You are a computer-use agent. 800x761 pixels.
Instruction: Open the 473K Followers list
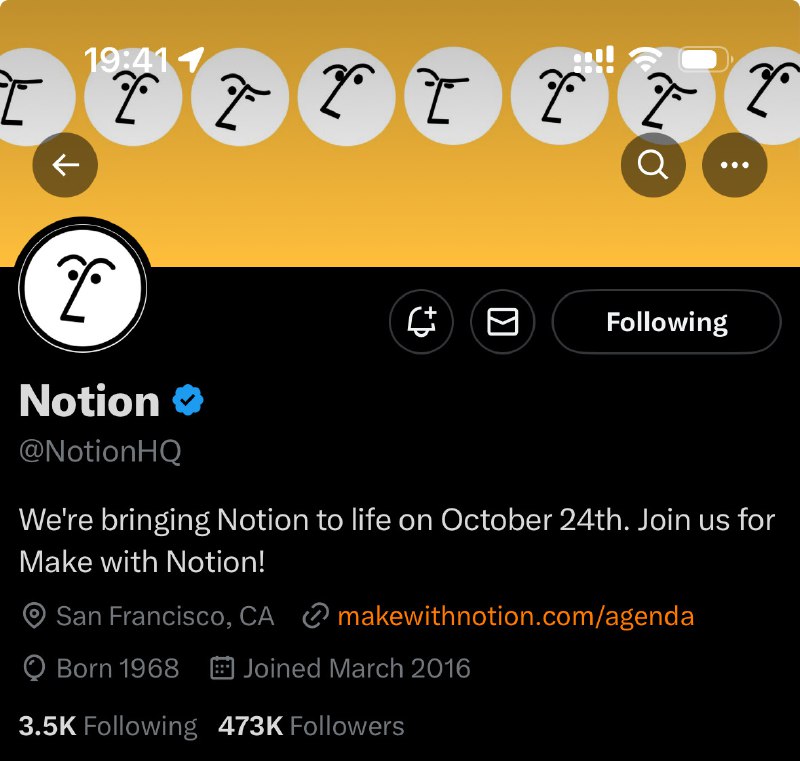coord(311,726)
